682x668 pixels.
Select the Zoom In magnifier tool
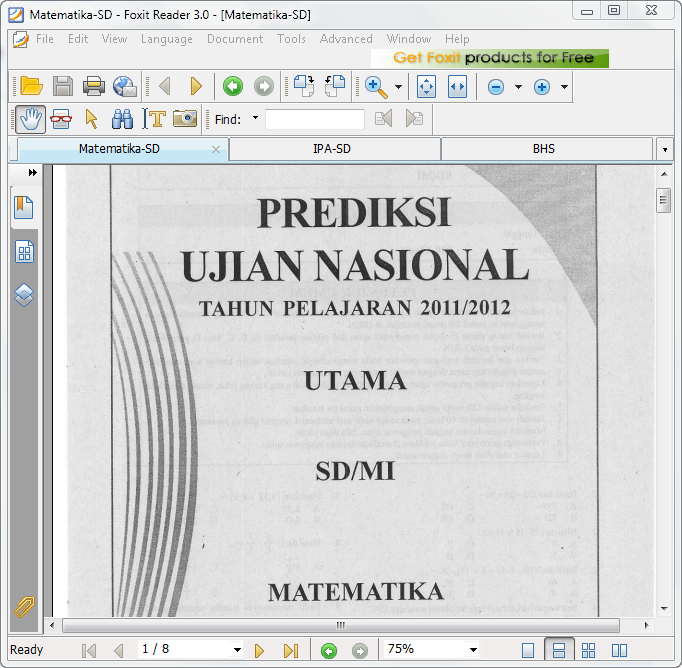coord(376,87)
